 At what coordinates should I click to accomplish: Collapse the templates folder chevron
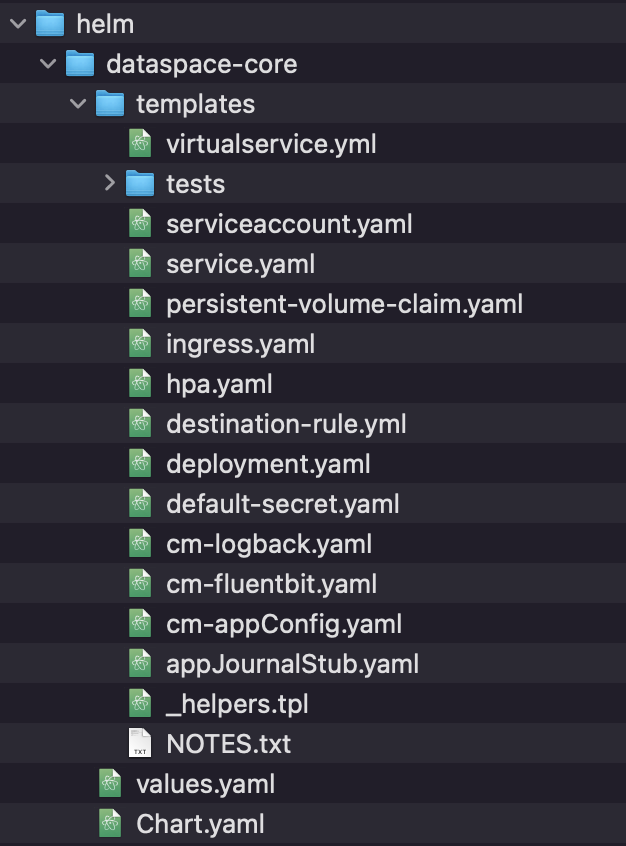78,104
